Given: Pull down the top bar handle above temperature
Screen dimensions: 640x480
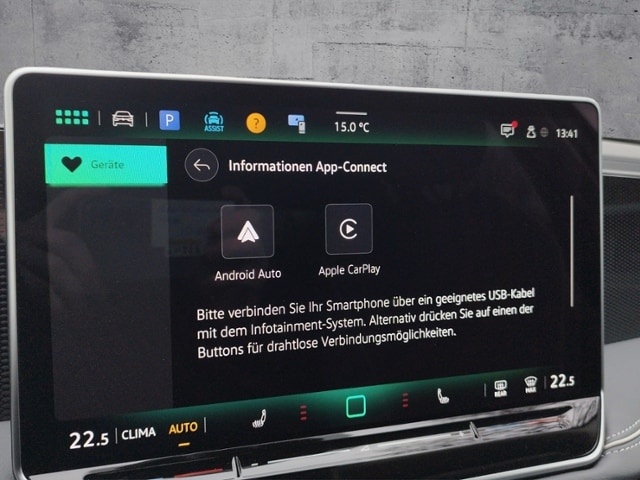Looking at the screenshot, I should pyautogui.click(x=351, y=113).
